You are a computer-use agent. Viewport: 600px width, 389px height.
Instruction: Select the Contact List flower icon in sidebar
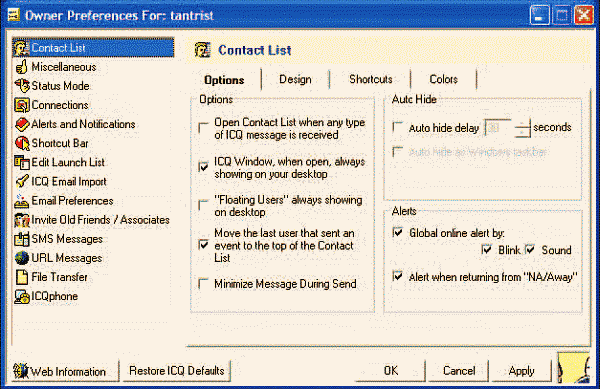21,48
